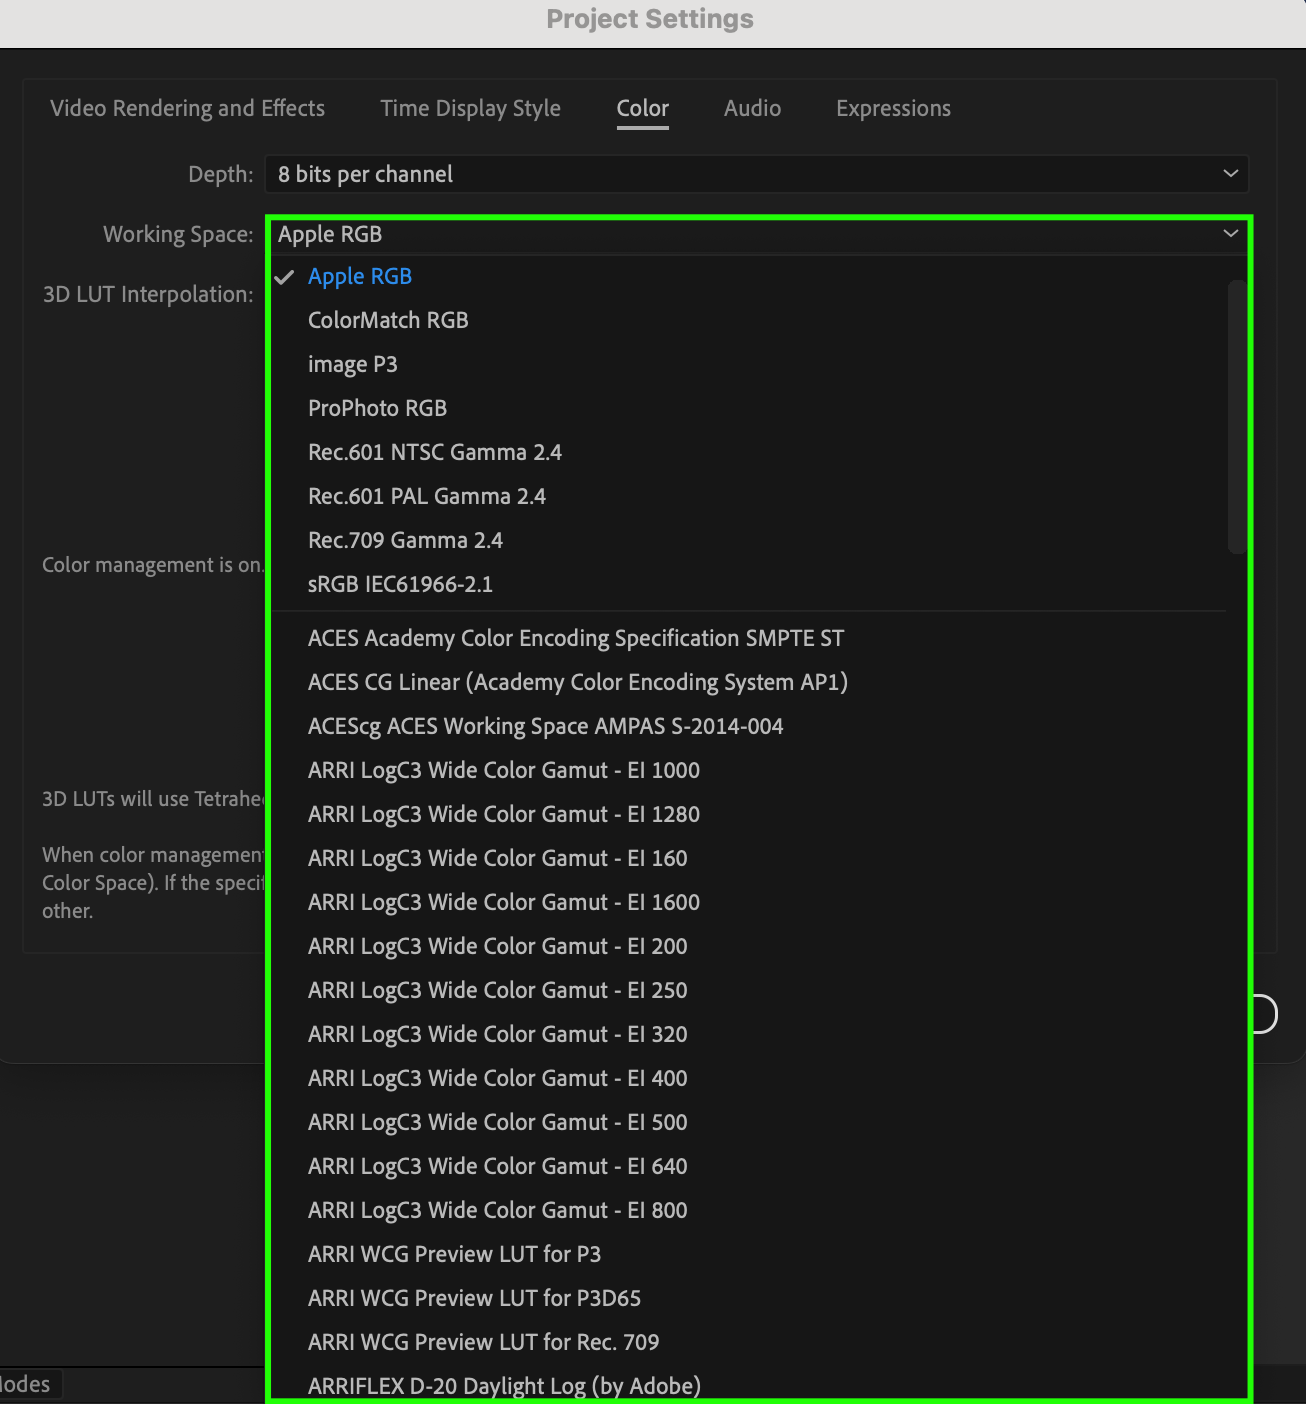The height and width of the screenshot is (1404, 1306).
Task: Switch to Video Rendering and Effects tab
Action: click(x=187, y=108)
